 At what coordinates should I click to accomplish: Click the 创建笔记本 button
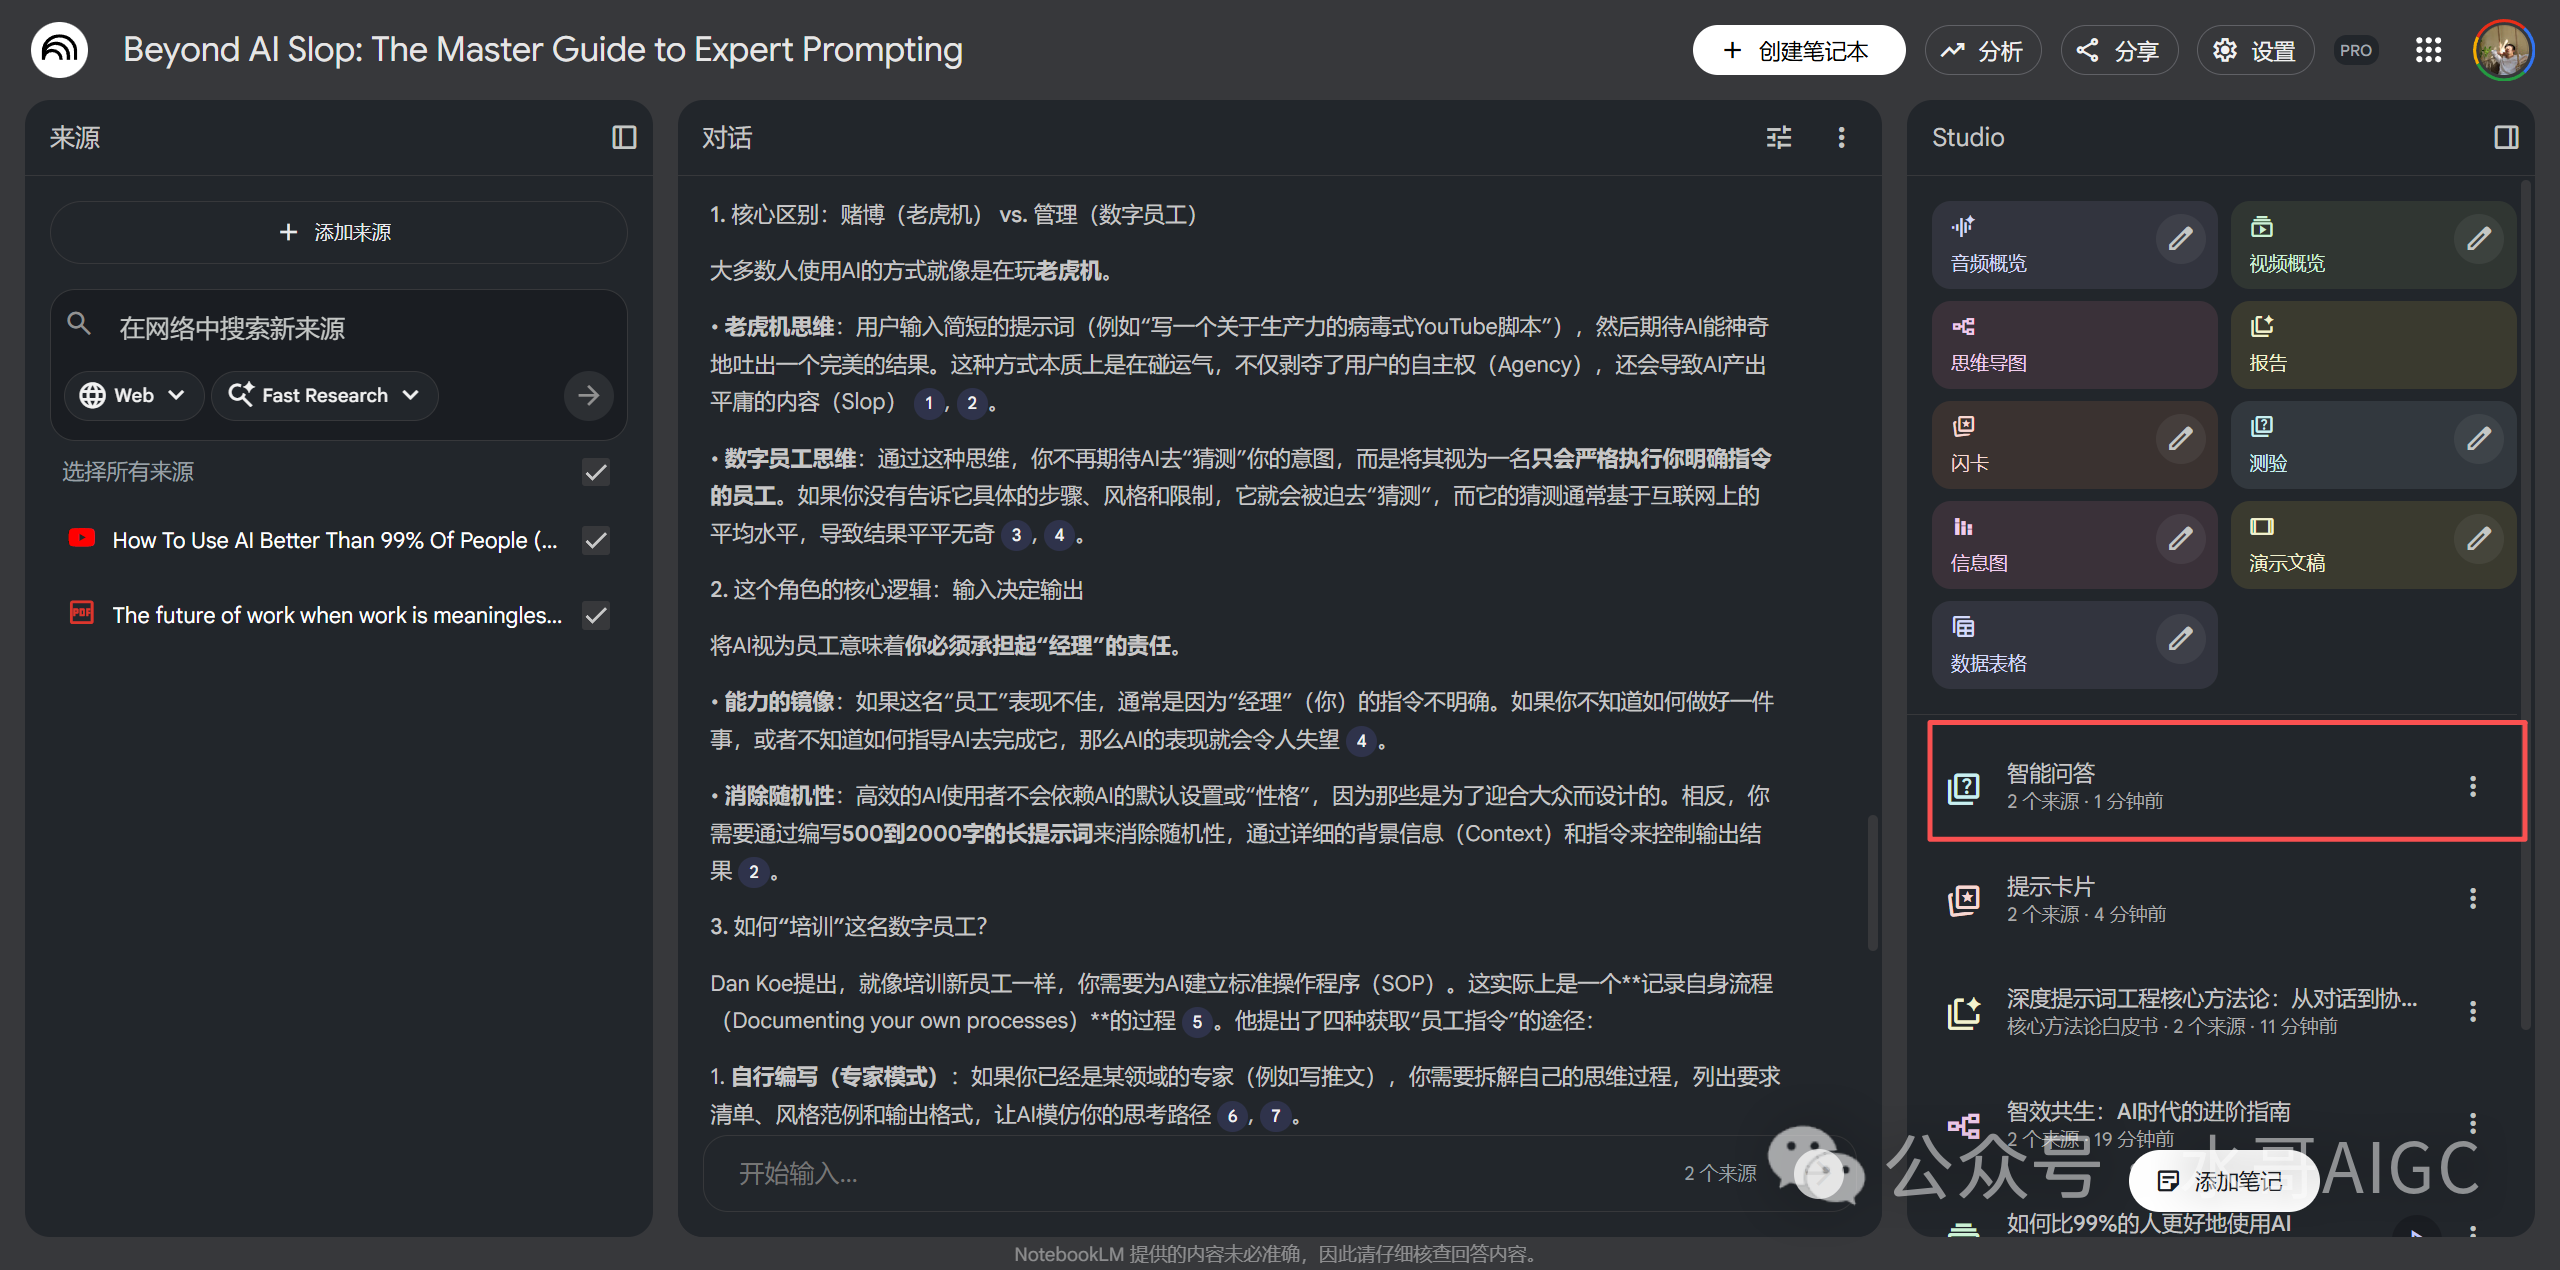coord(1797,50)
